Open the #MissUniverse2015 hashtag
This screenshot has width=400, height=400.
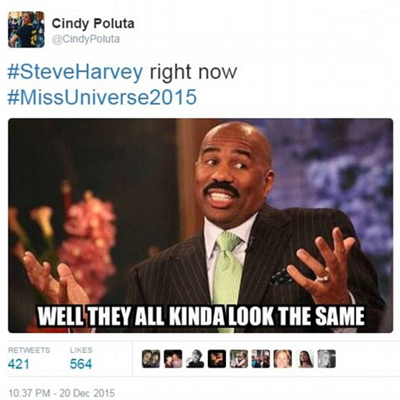pos(102,97)
